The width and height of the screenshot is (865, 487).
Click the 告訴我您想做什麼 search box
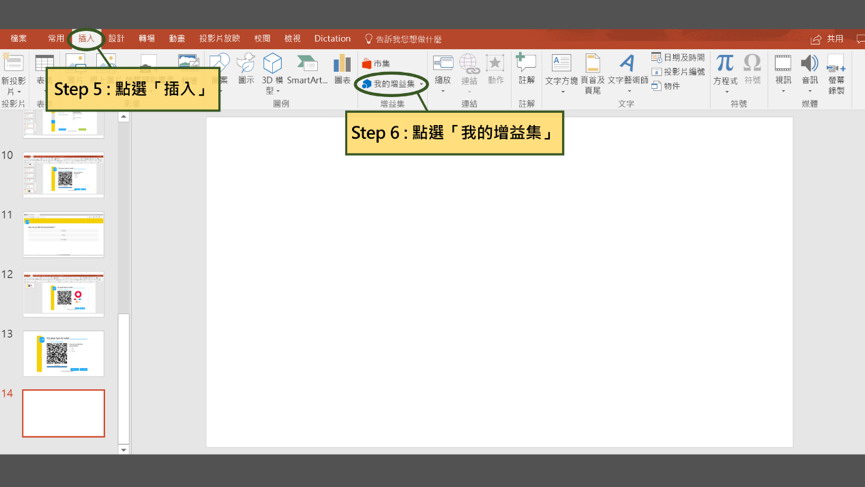pyautogui.click(x=409, y=39)
